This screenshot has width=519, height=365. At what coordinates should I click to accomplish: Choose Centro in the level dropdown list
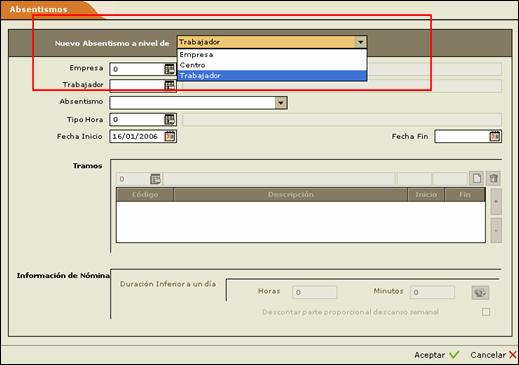pos(272,65)
